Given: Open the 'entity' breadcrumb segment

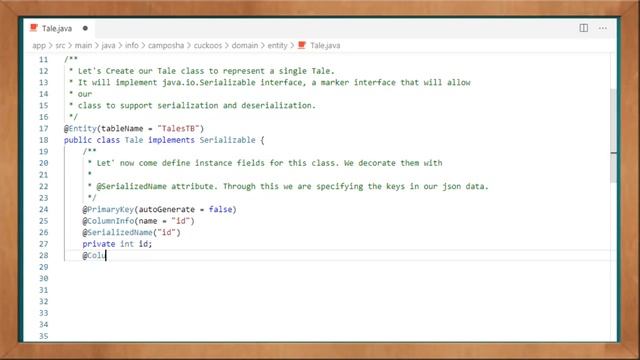Looking at the screenshot, I should coord(277,45).
